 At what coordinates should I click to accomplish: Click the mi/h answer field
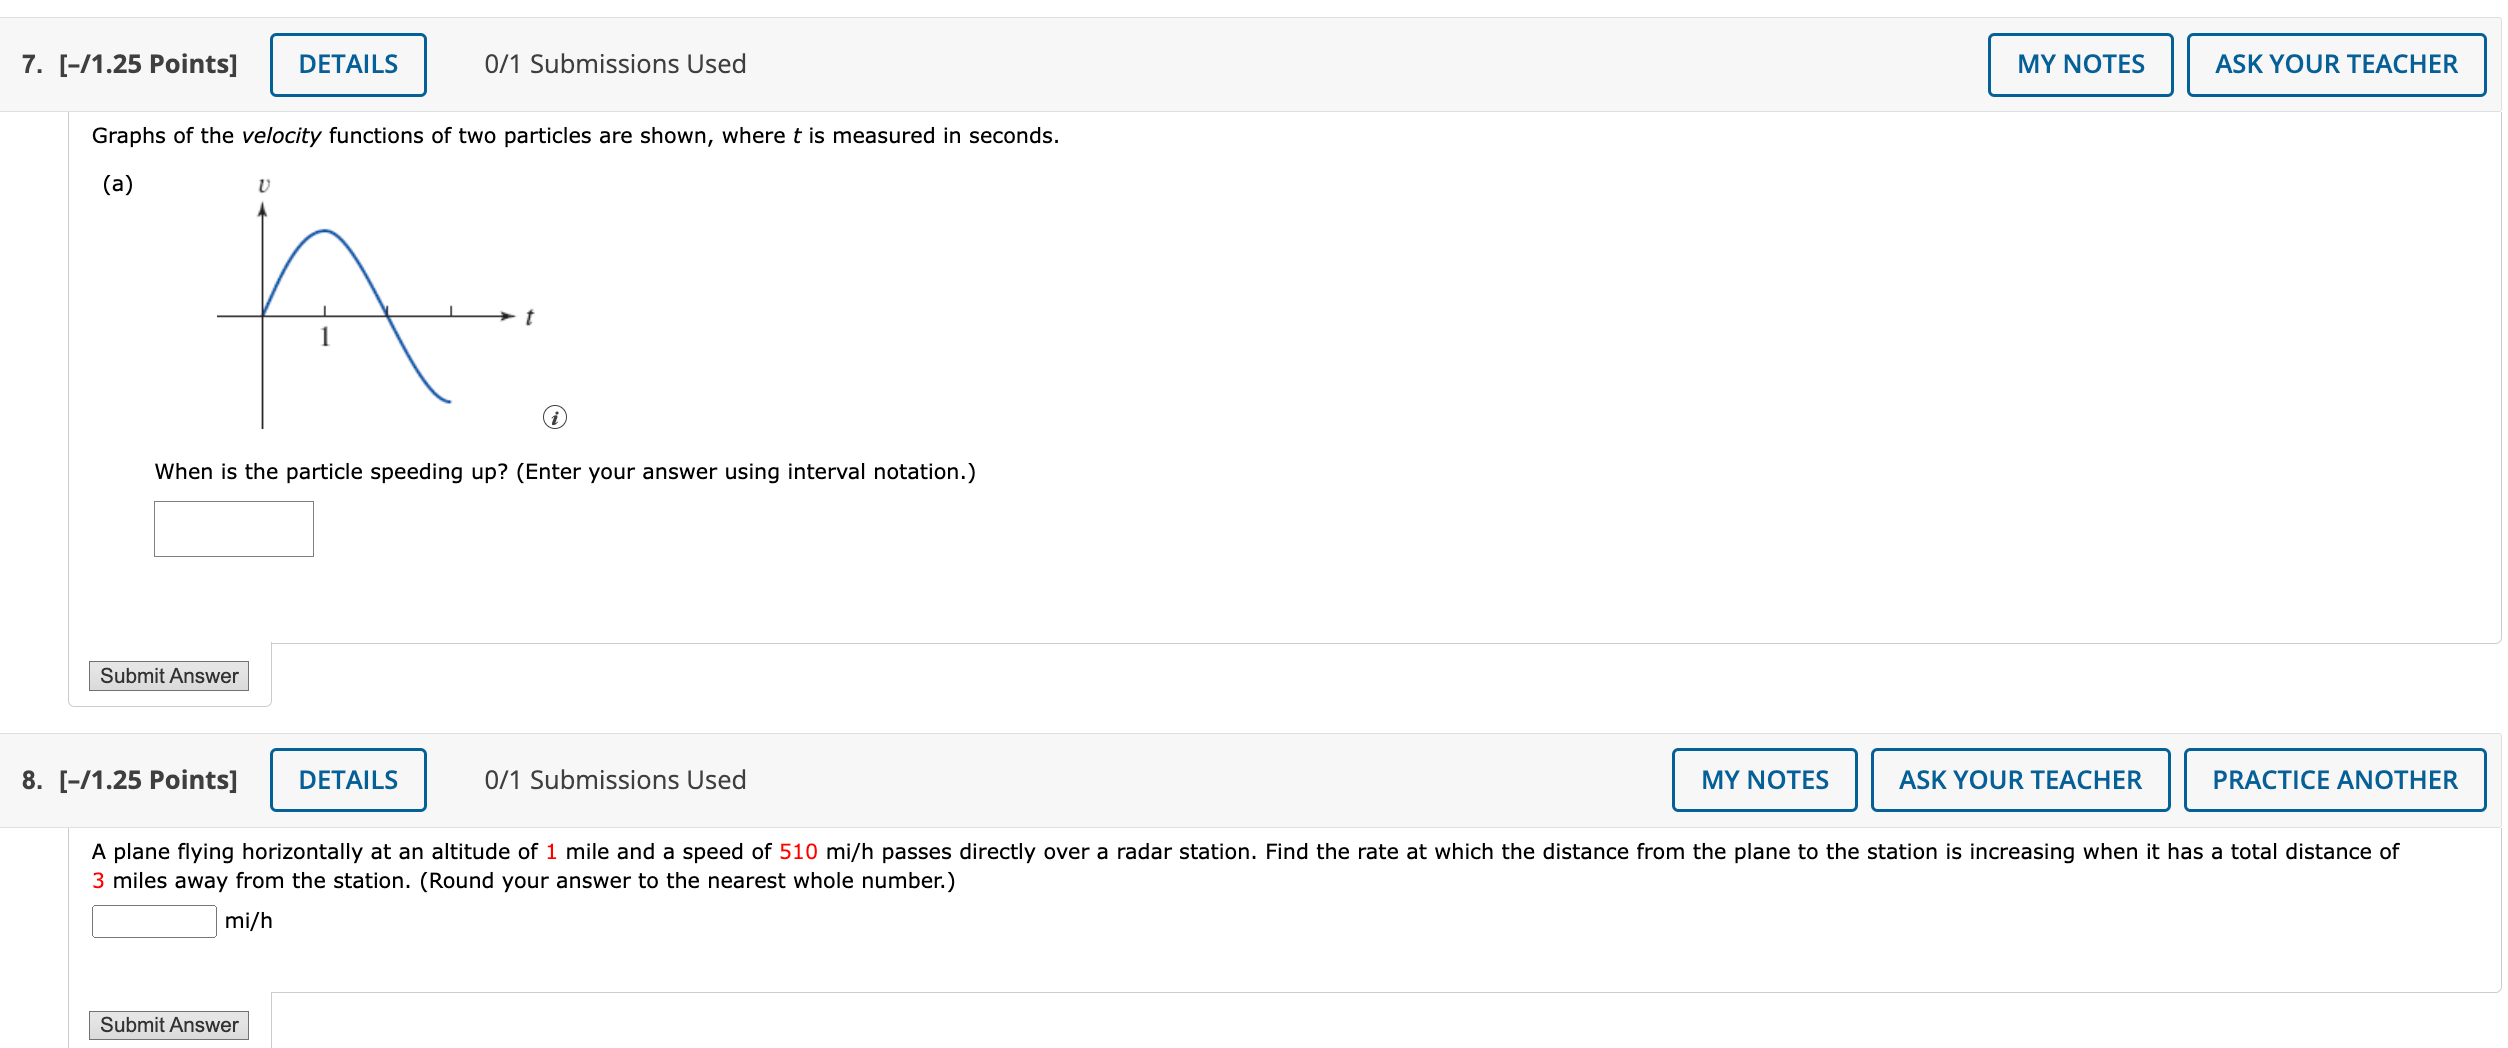coord(152,920)
